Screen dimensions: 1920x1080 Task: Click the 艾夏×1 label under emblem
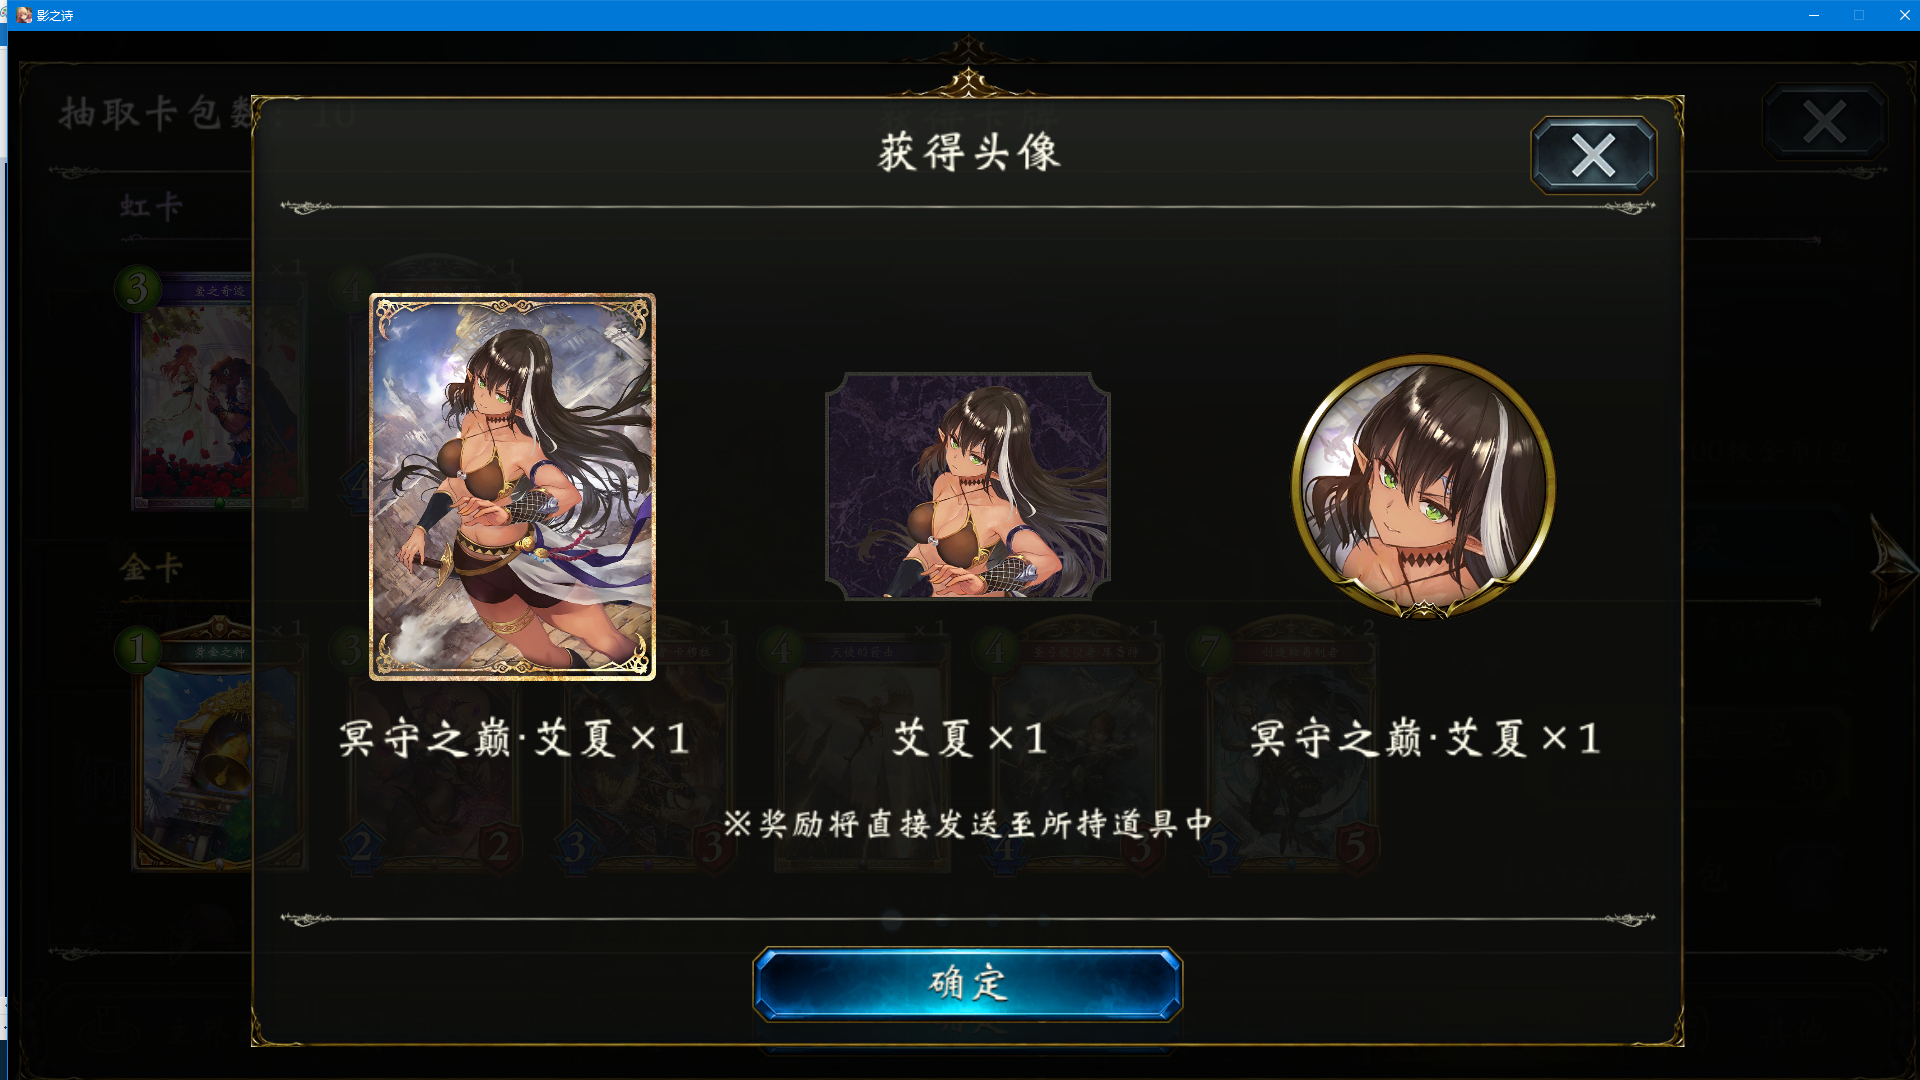click(969, 739)
